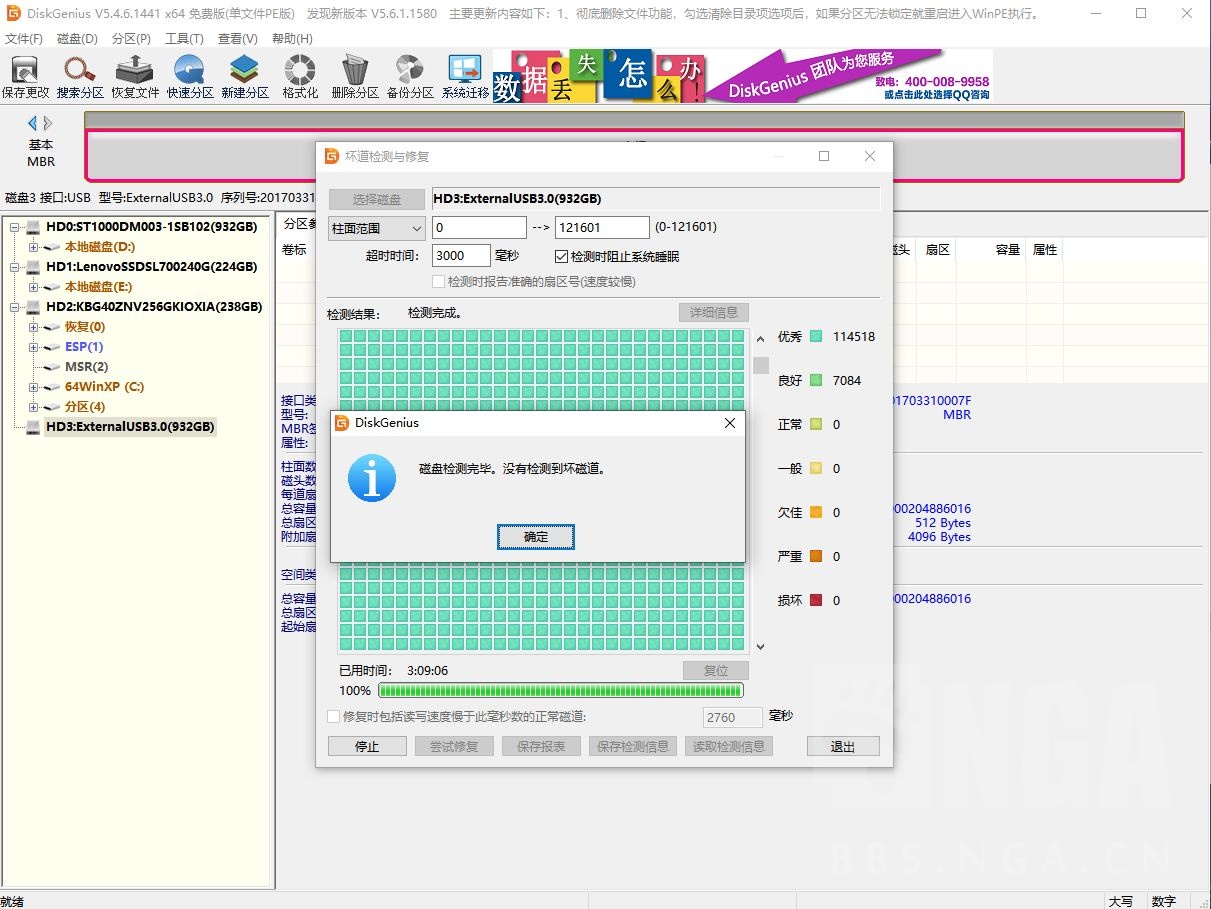
Task: Click the 超时时间 input field
Action: tap(461, 256)
